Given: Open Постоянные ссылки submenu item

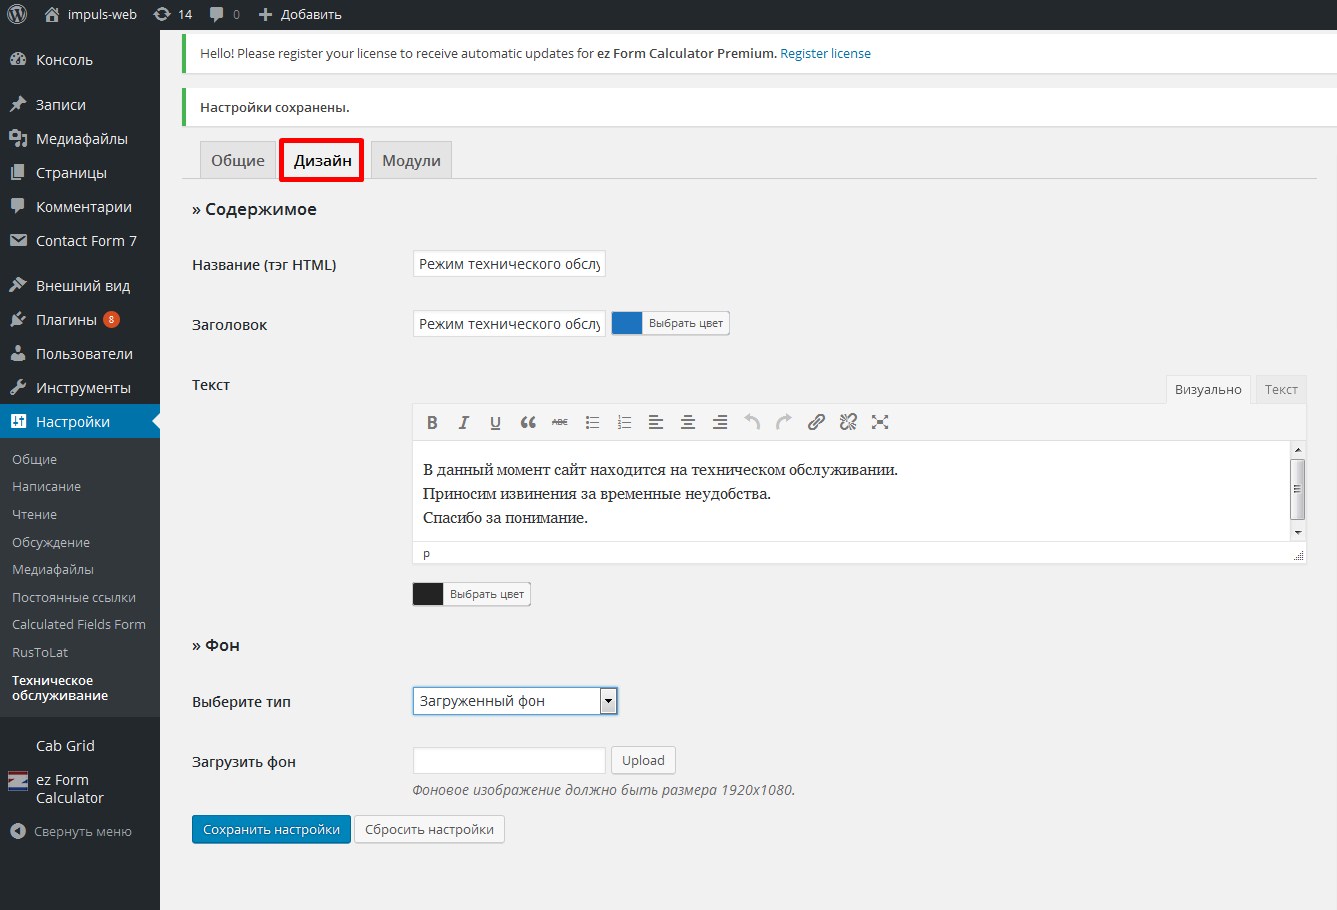Looking at the screenshot, I should pos(74,597).
